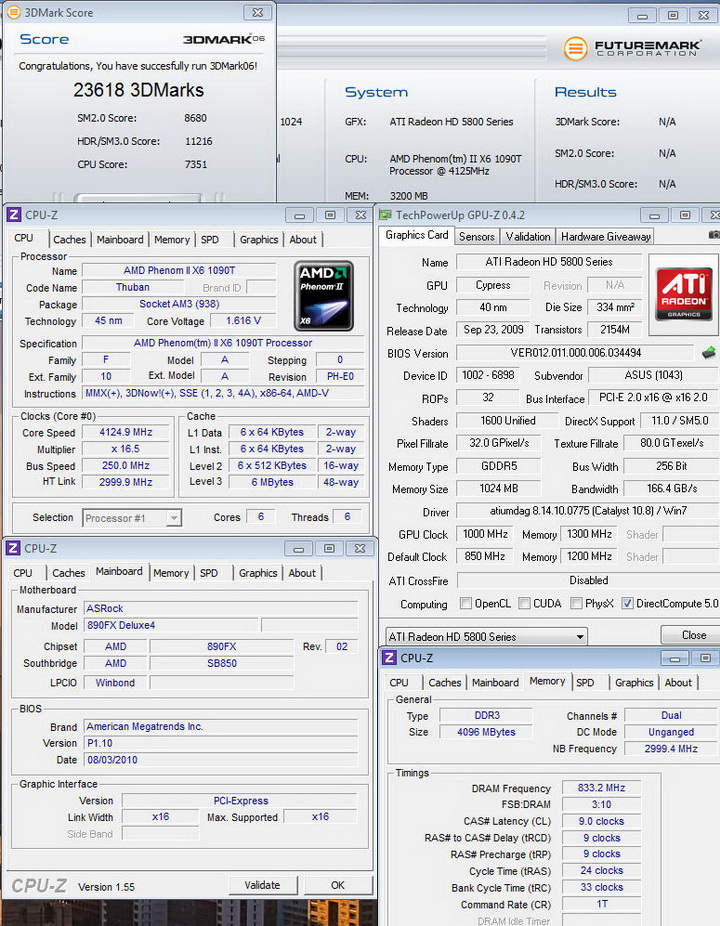
Task: Click the Driver field atiumdag Catalyst 10.8
Action: coord(588,511)
